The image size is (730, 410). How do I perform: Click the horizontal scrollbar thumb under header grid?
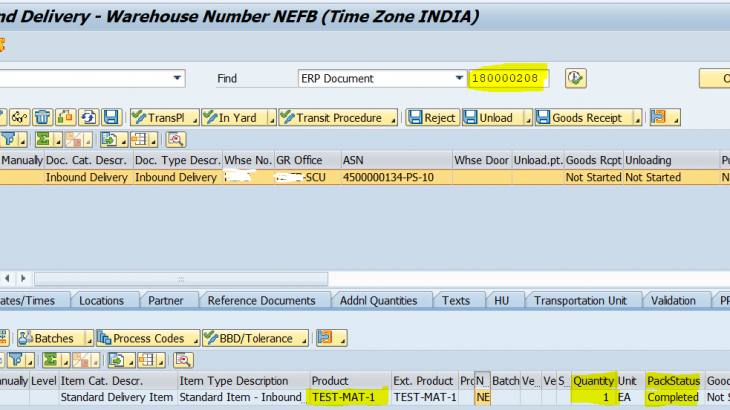coord(181,279)
